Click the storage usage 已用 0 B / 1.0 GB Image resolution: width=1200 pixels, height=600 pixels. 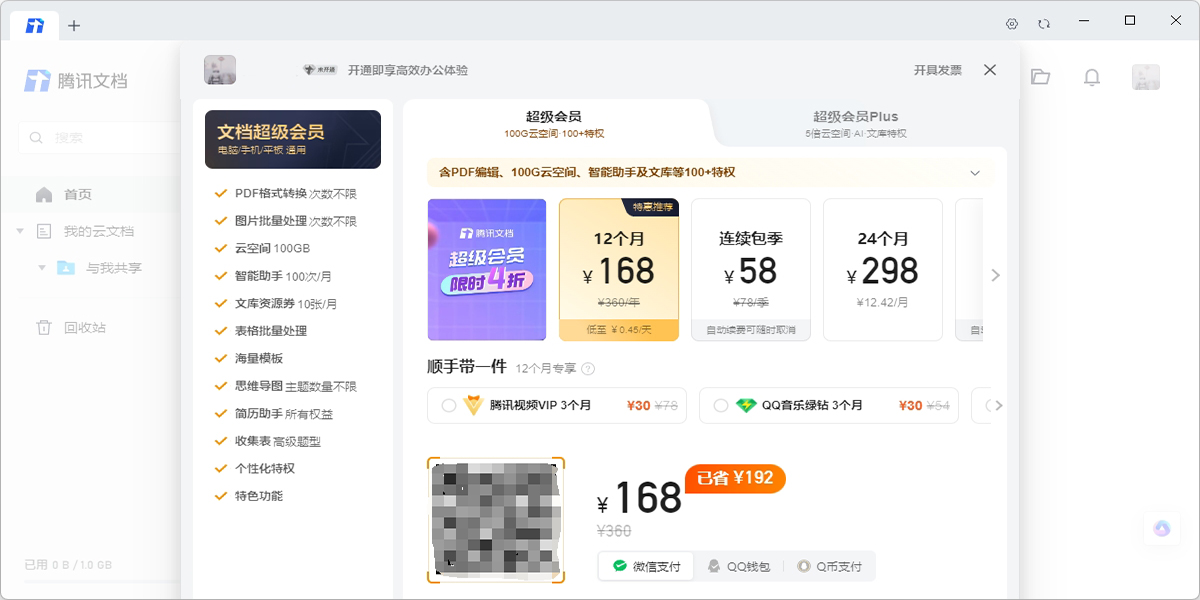(69, 565)
